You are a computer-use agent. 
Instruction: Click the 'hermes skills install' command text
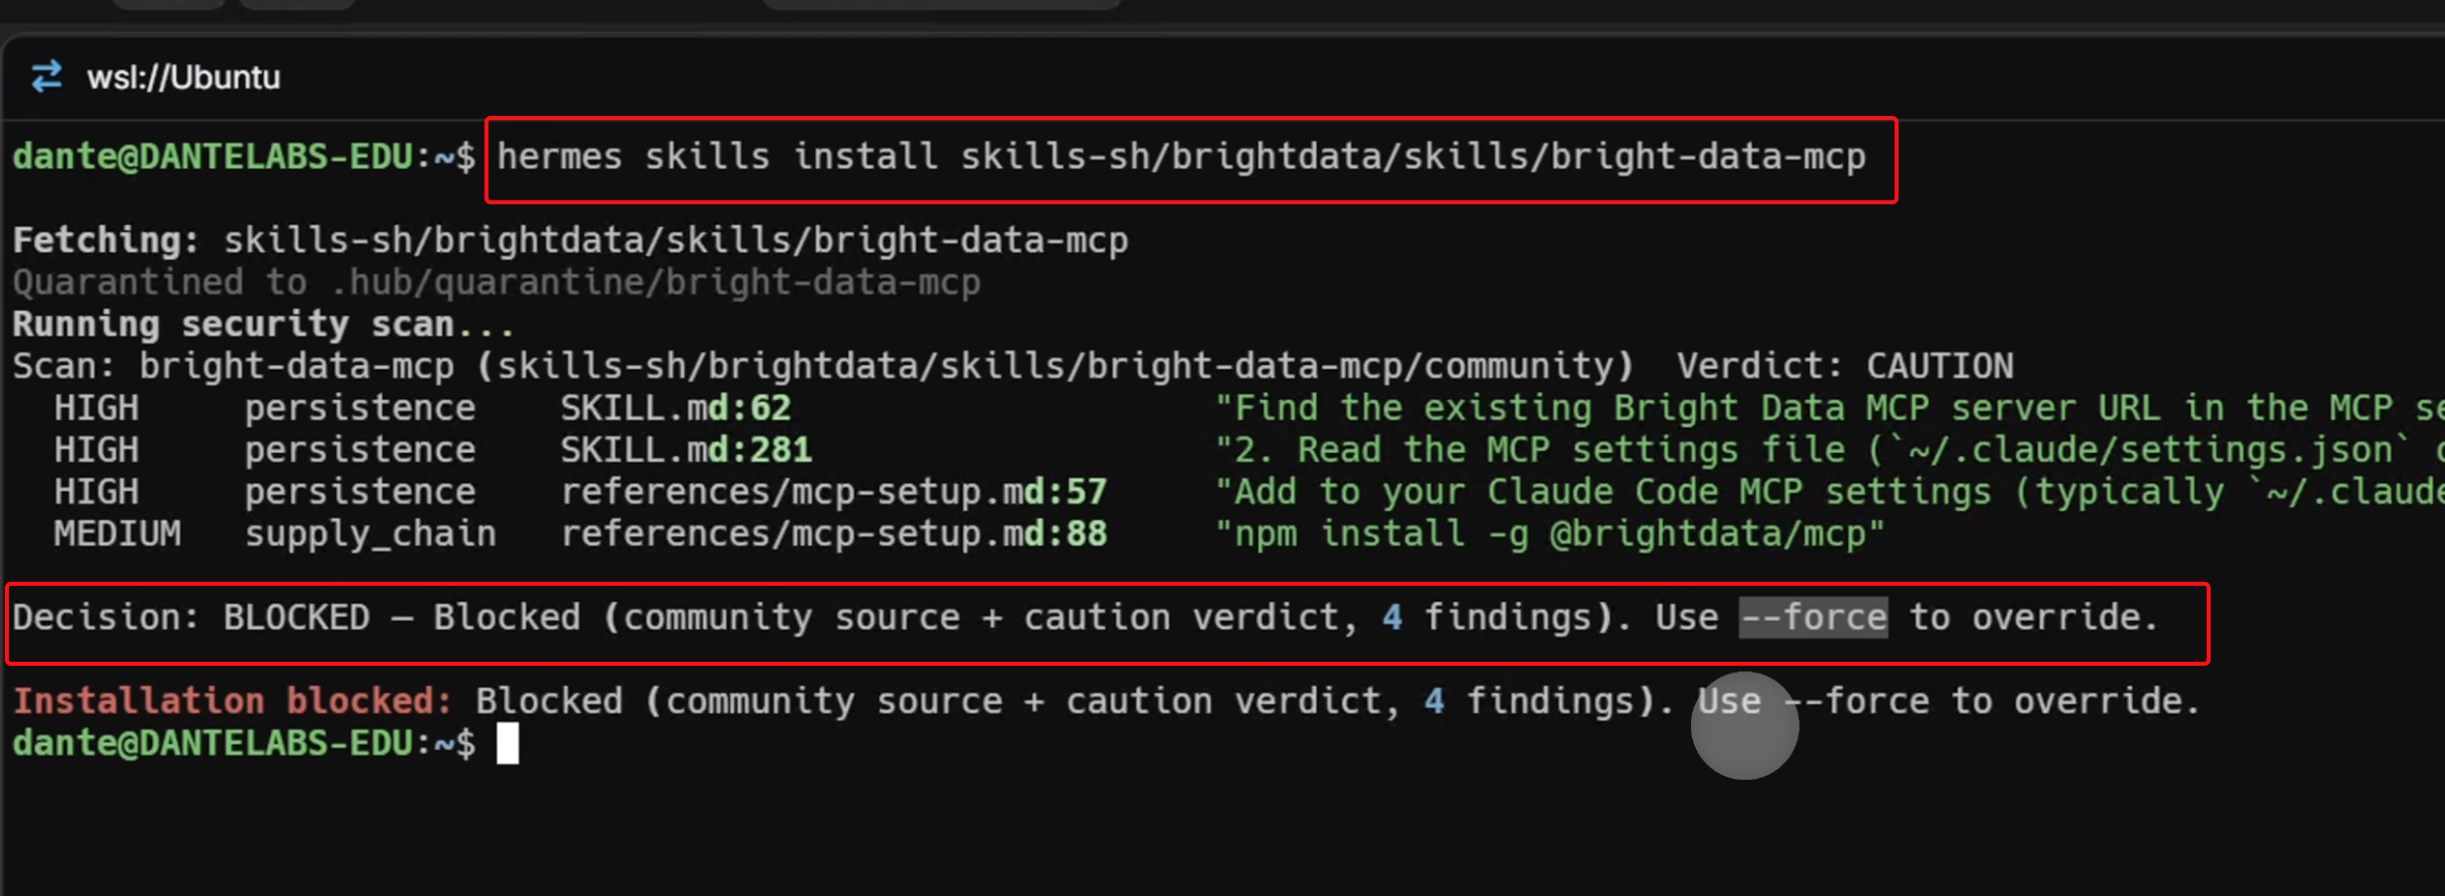1181,157
